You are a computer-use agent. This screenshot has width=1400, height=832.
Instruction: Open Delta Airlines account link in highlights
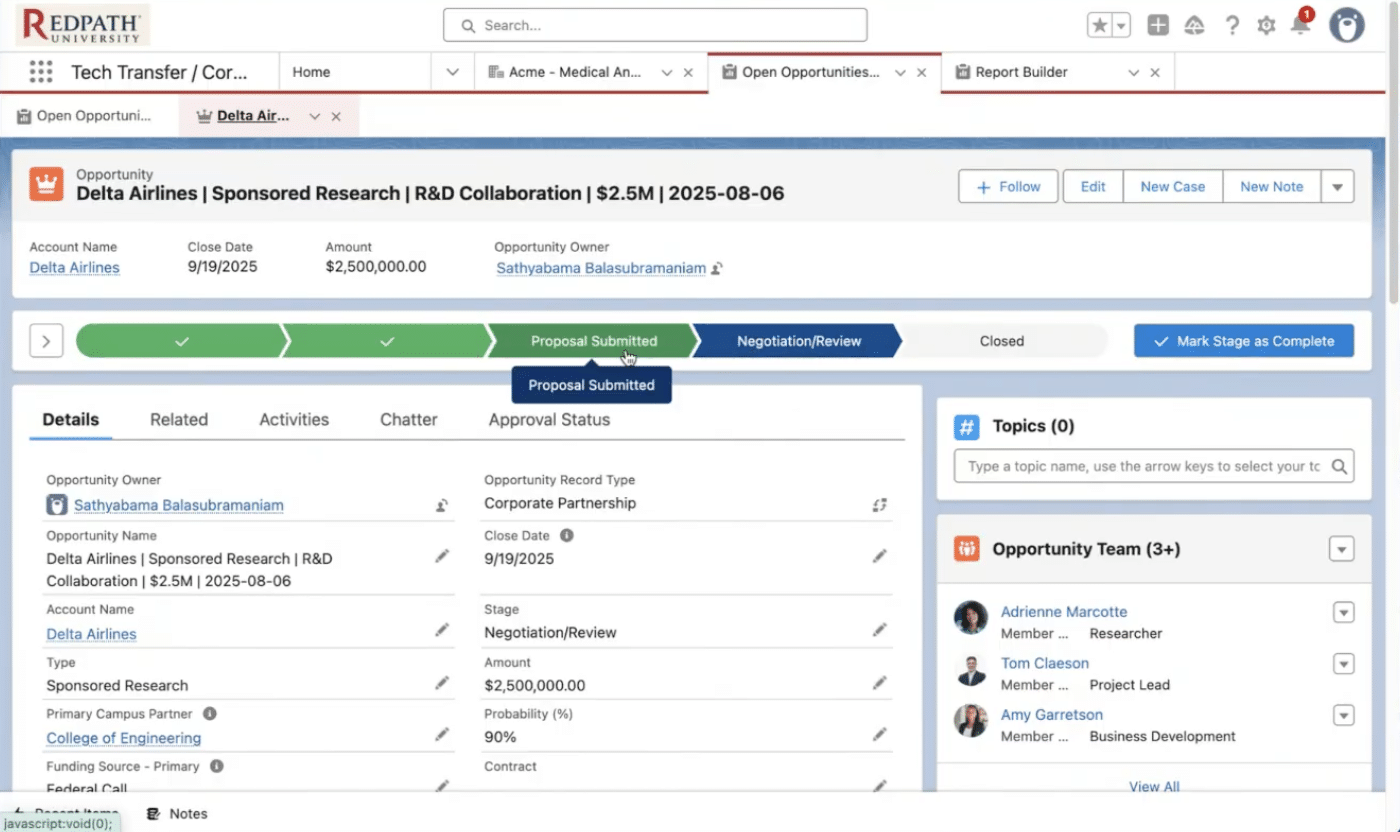click(74, 267)
